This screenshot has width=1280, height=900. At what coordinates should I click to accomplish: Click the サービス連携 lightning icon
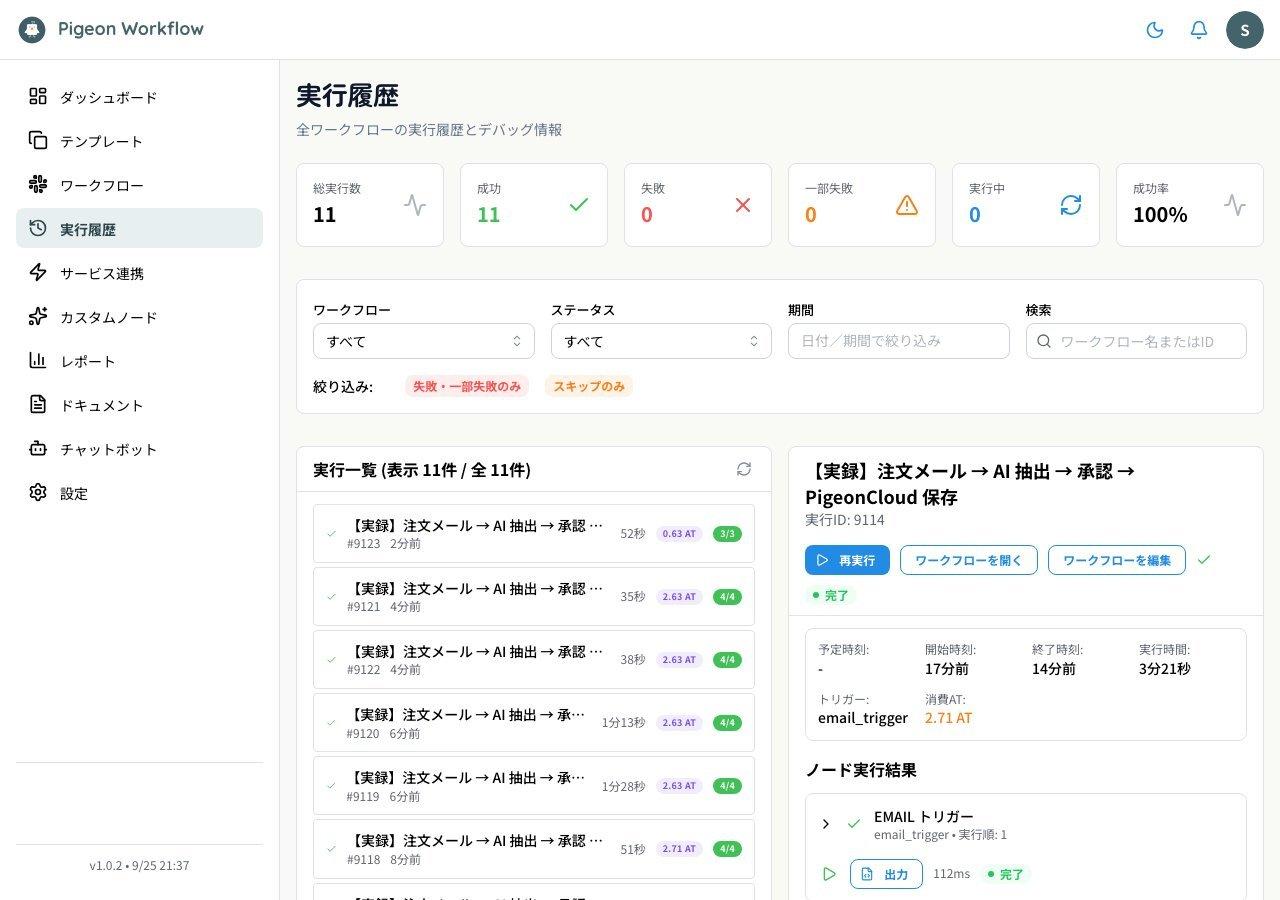click(38, 272)
